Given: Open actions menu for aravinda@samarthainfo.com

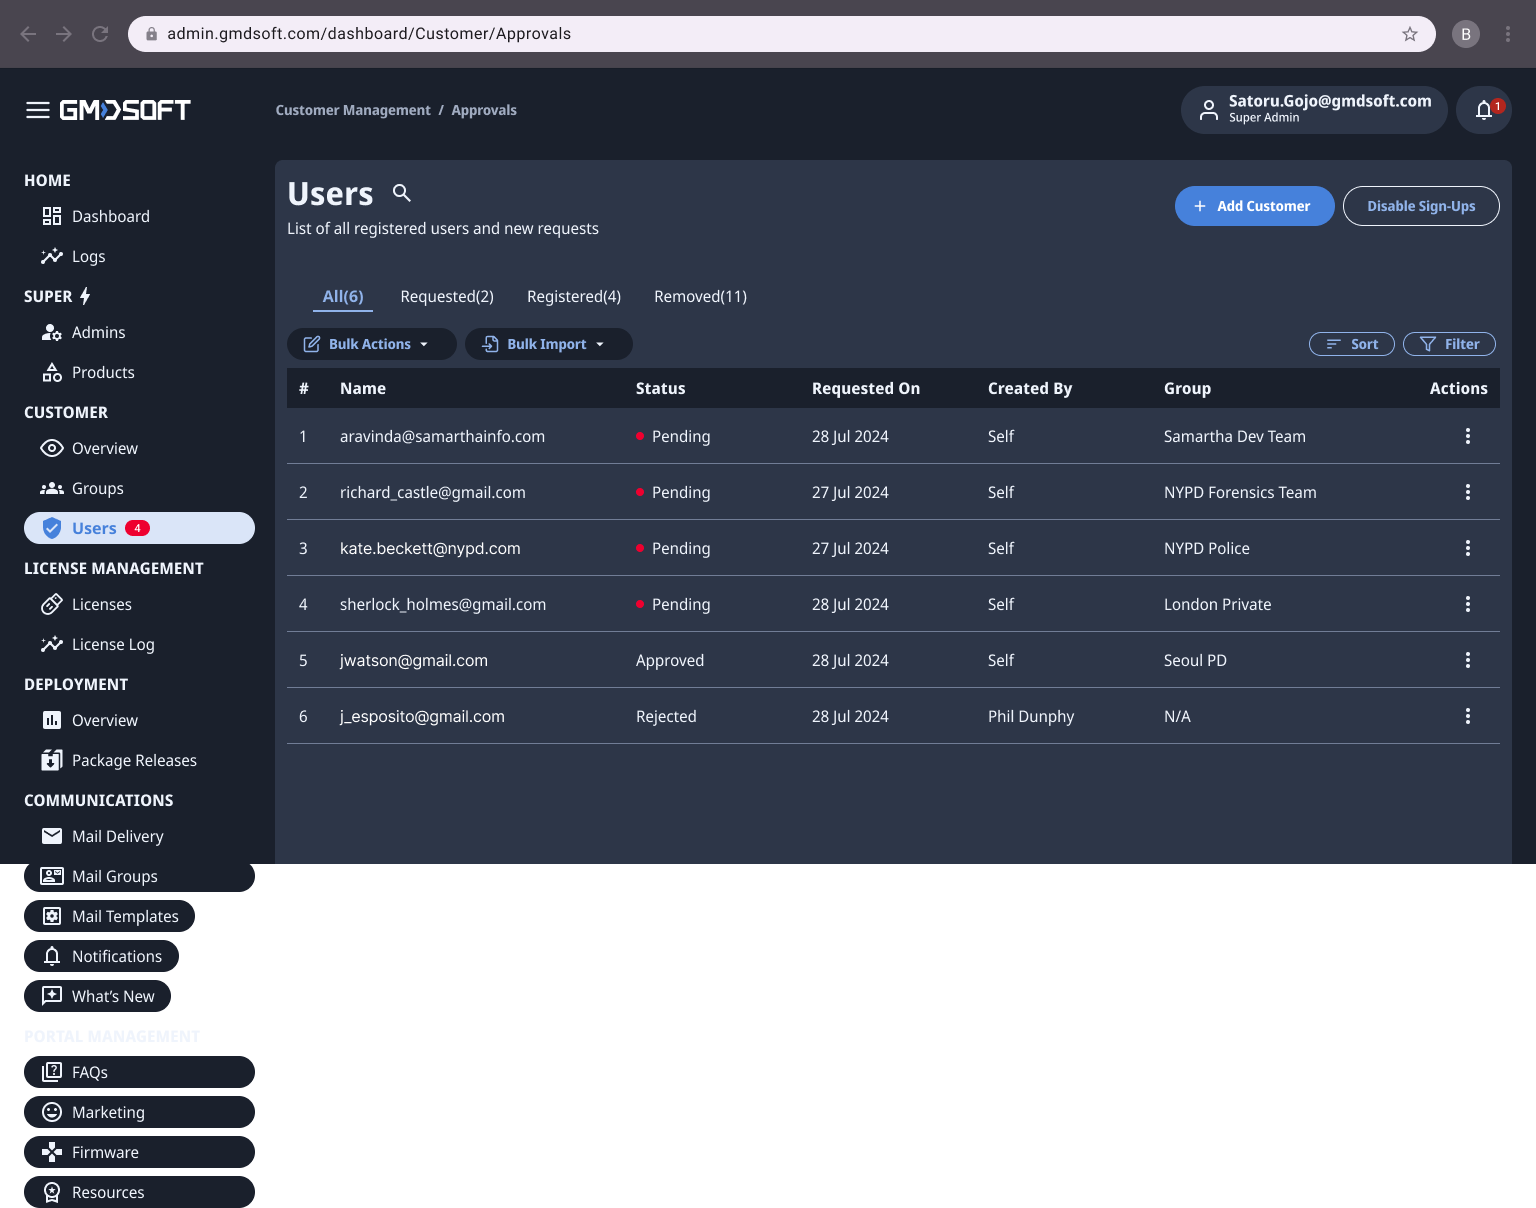Looking at the screenshot, I should [x=1468, y=436].
